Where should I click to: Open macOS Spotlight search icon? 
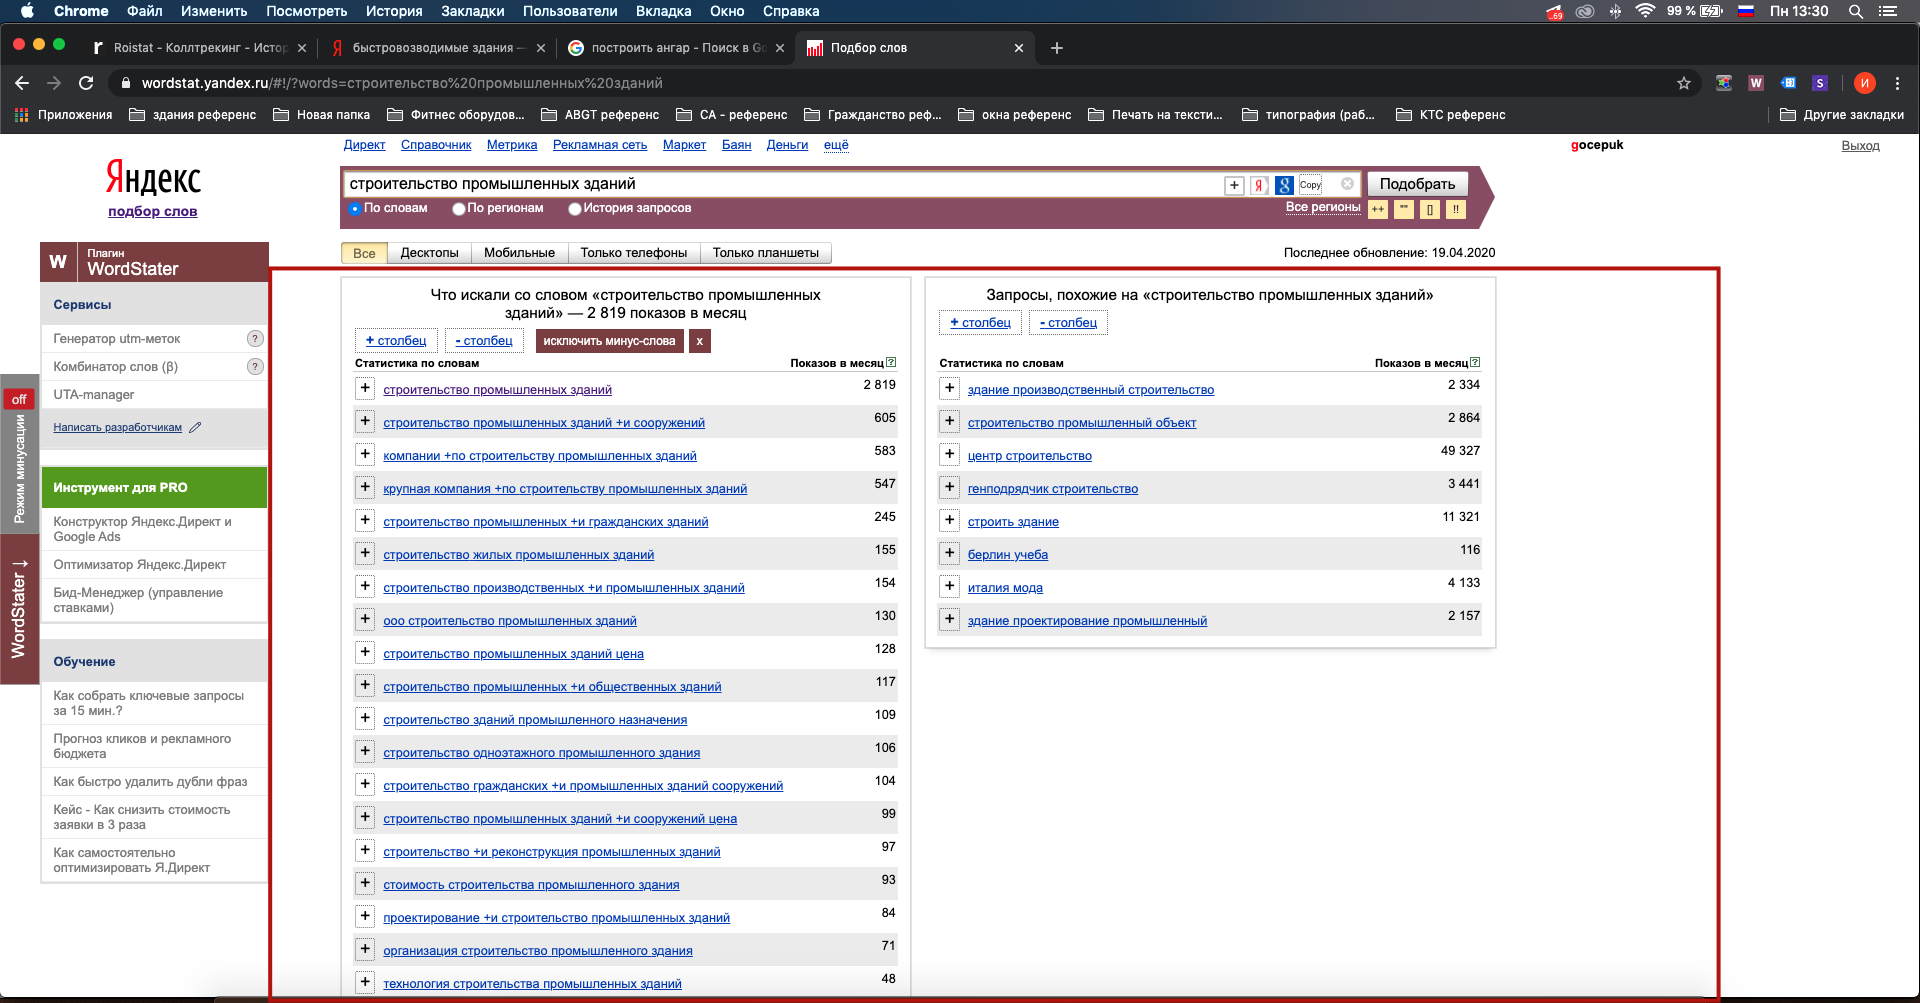(x=1856, y=11)
